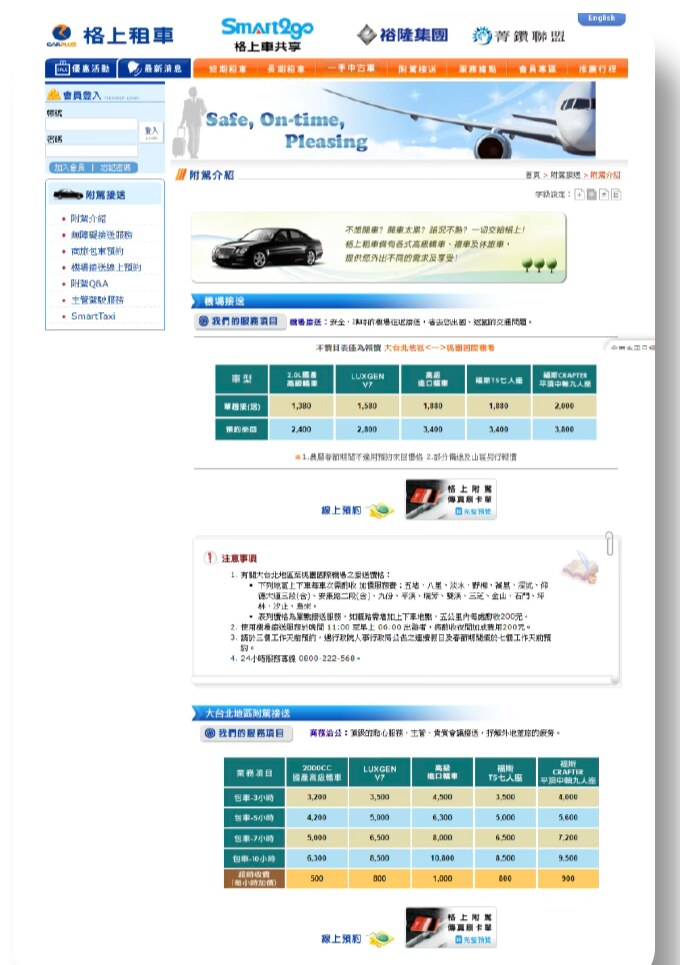The height and width of the screenshot is (965, 680).
Task: Click 首頁 in the breadcrumb
Action: tap(532, 175)
